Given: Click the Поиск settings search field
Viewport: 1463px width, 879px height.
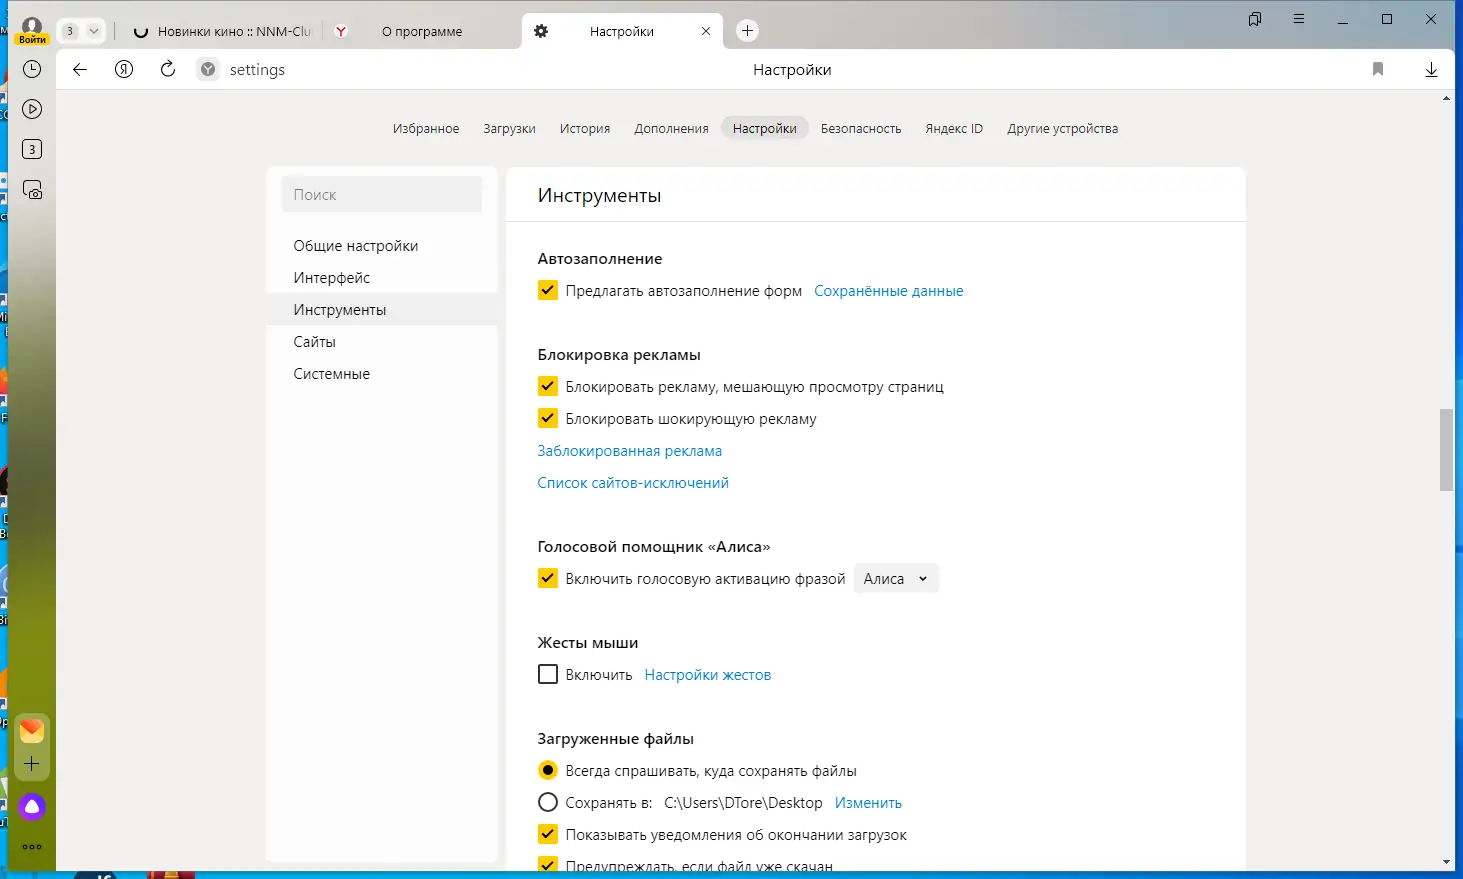Looking at the screenshot, I should click(382, 195).
